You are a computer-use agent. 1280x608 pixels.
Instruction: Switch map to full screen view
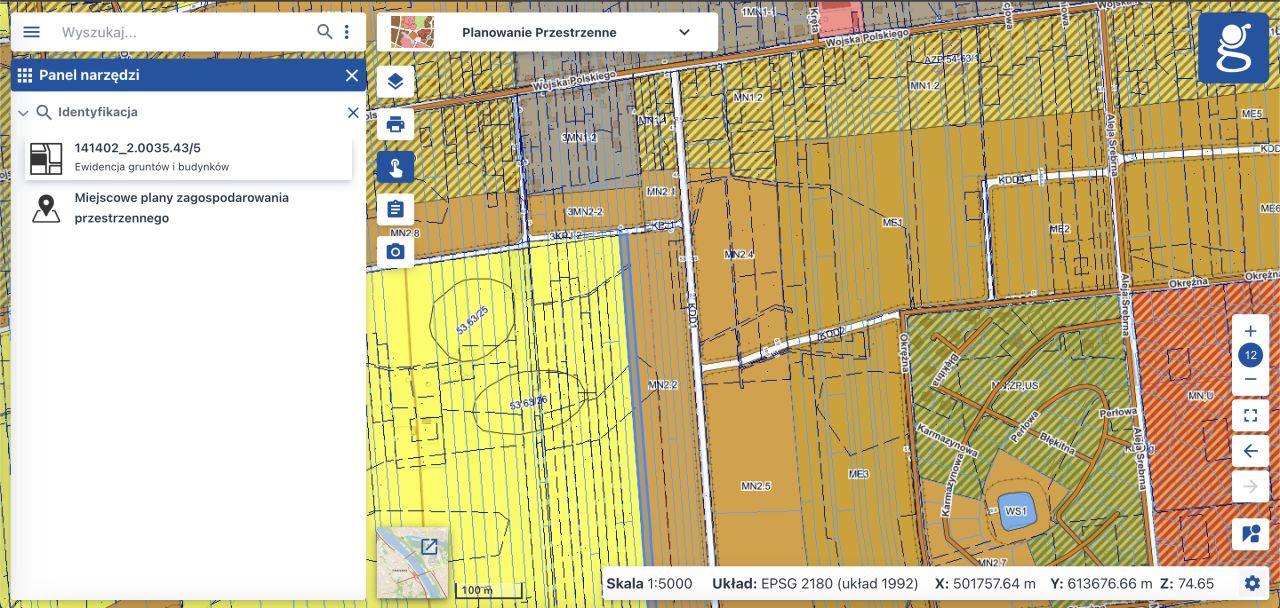click(x=1250, y=415)
